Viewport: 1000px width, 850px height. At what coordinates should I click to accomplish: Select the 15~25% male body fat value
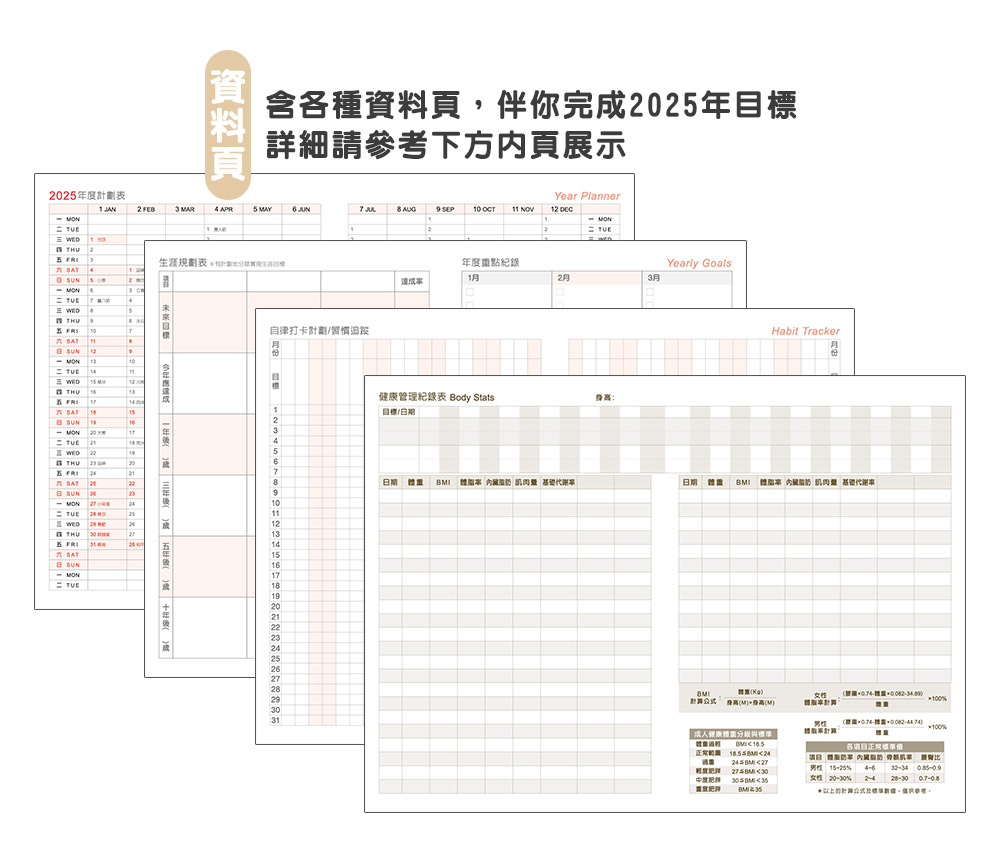pyautogui.click(x=840, y=768)
